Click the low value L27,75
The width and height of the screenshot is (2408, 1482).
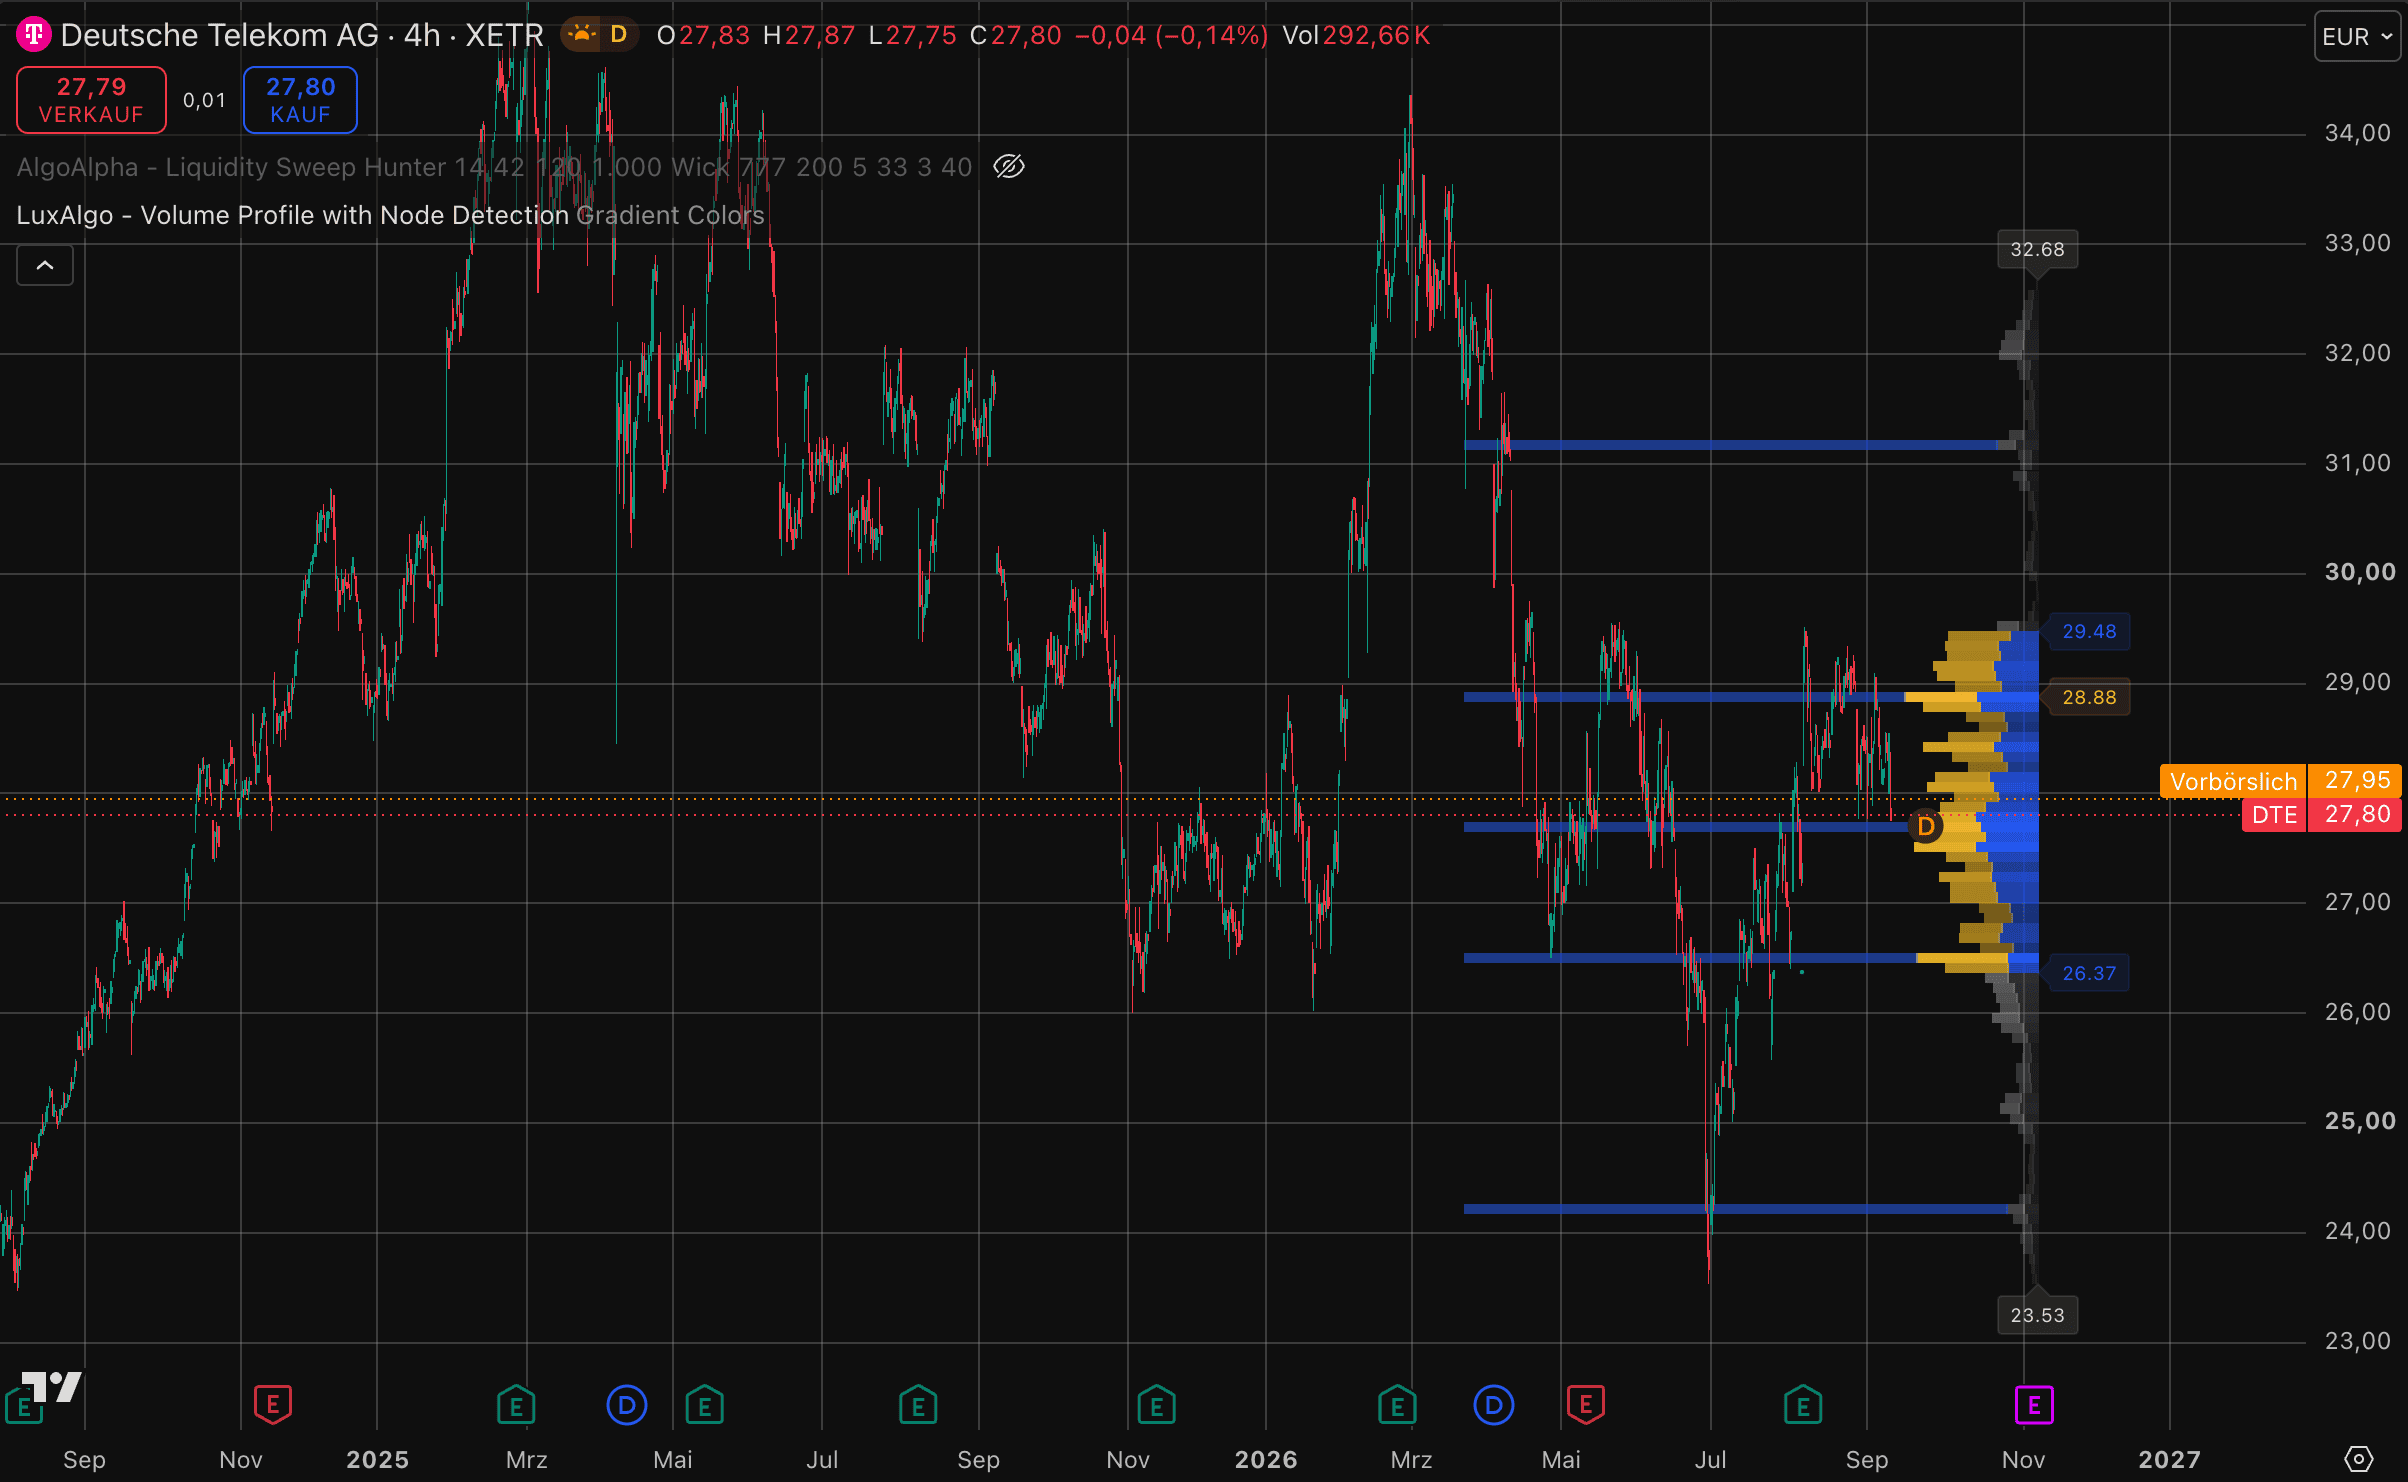(913, 36)
